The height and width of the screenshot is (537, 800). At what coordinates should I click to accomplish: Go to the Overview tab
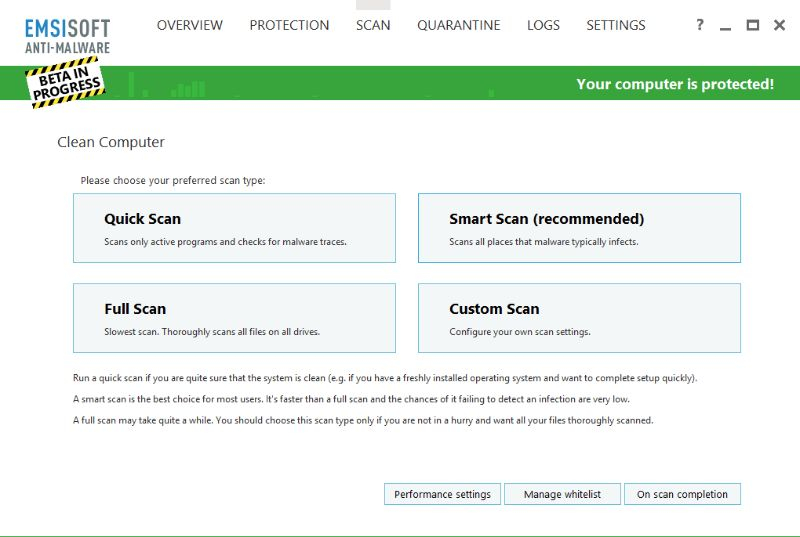[190, 25]
